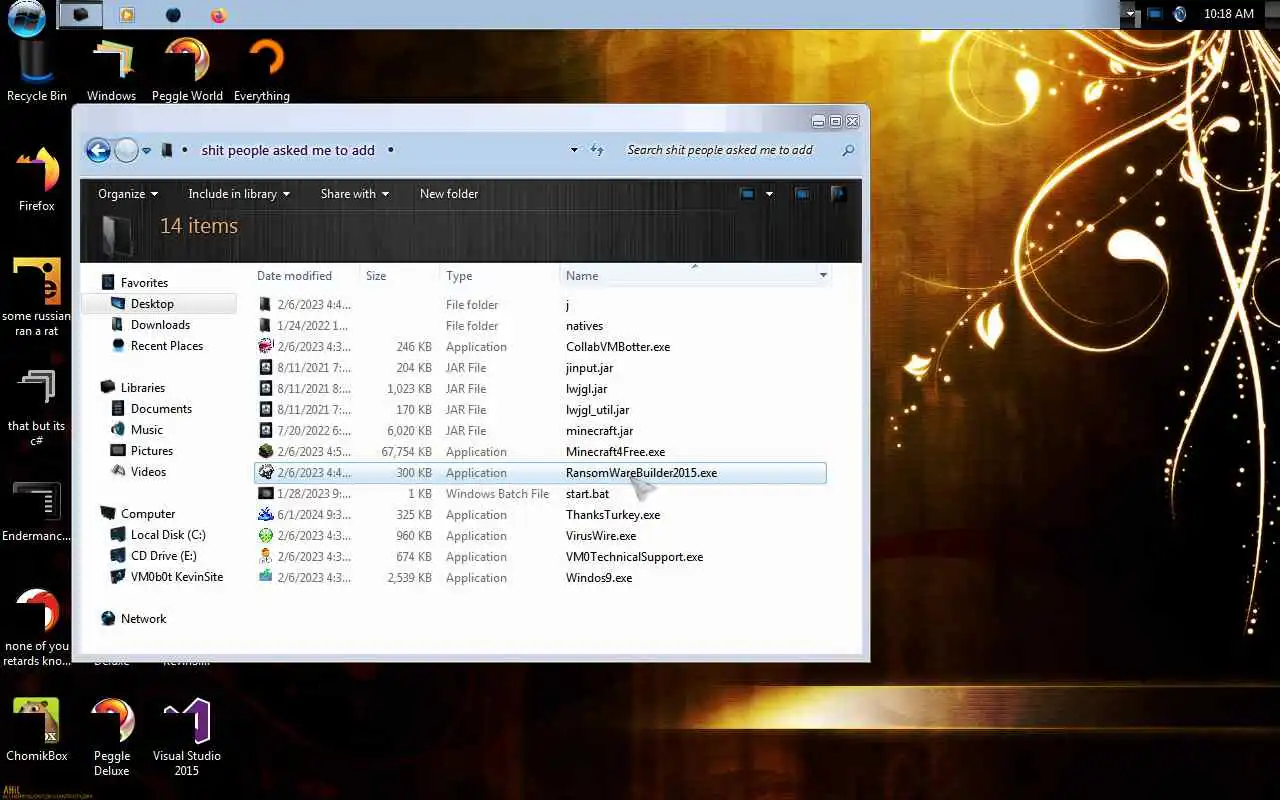Open the view options dropdown arrow
1280x800 pixels.
pos(769,194)
